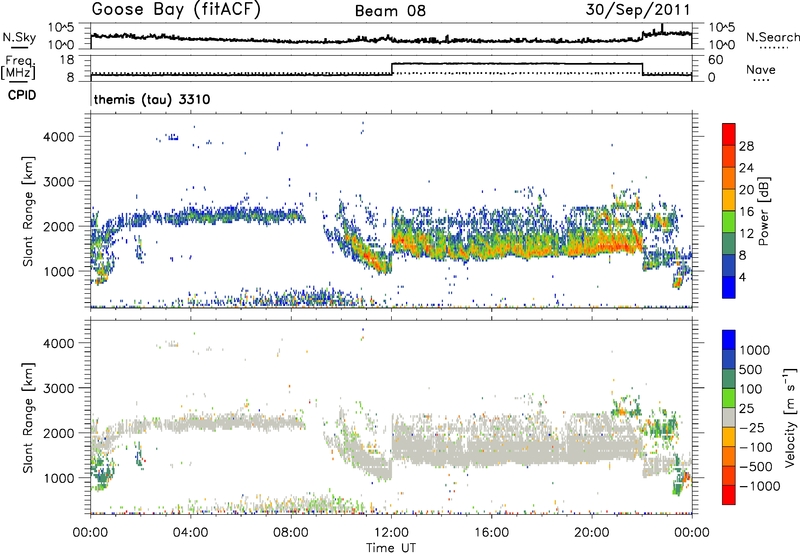Click the "Slant Range [km]" label of the power panel
The width and height of the screenshot is (800, 554).
click(27, 212)
